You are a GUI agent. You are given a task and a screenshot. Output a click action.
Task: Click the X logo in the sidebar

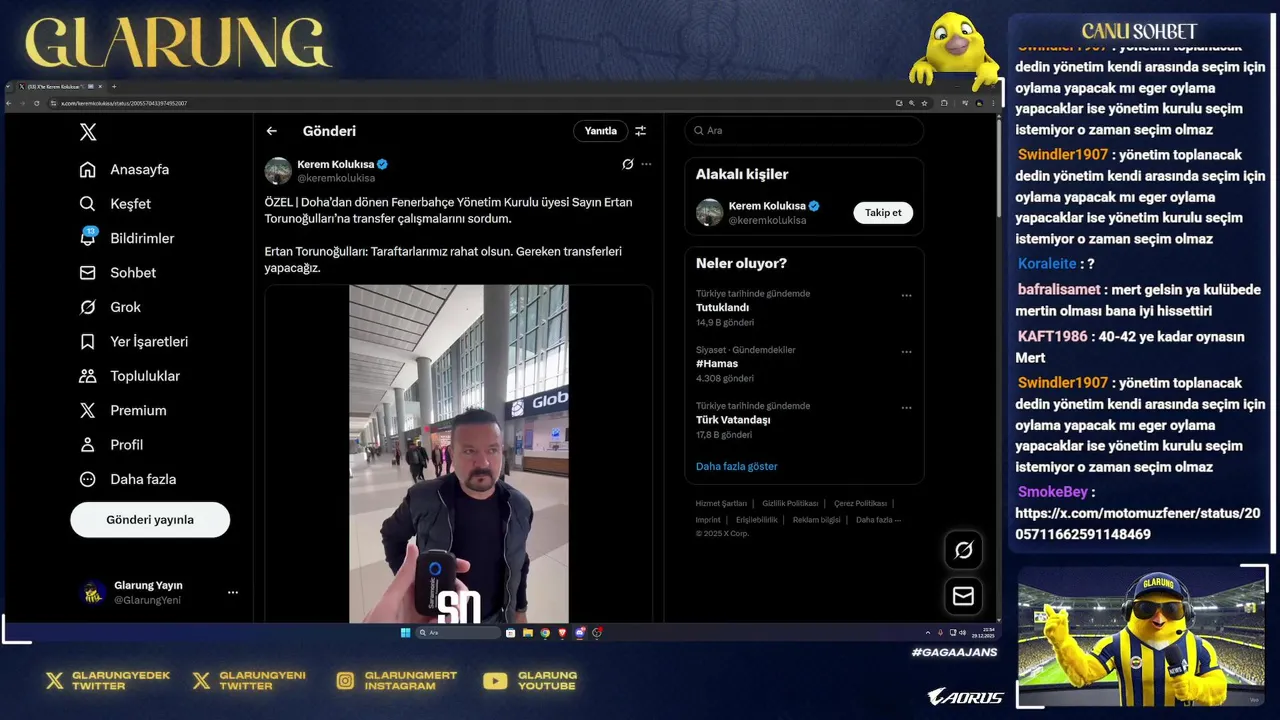[88, 132]
